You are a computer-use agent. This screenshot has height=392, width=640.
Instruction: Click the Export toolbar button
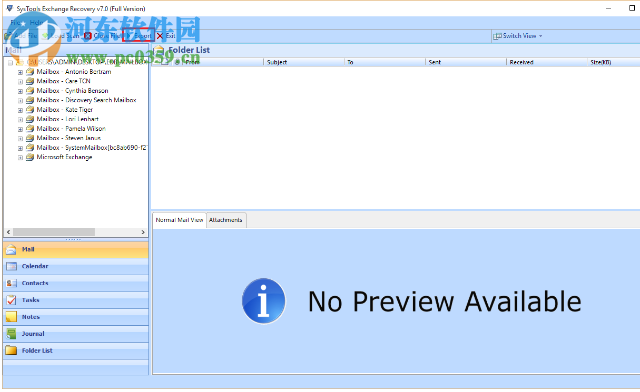tap(139, 36)
